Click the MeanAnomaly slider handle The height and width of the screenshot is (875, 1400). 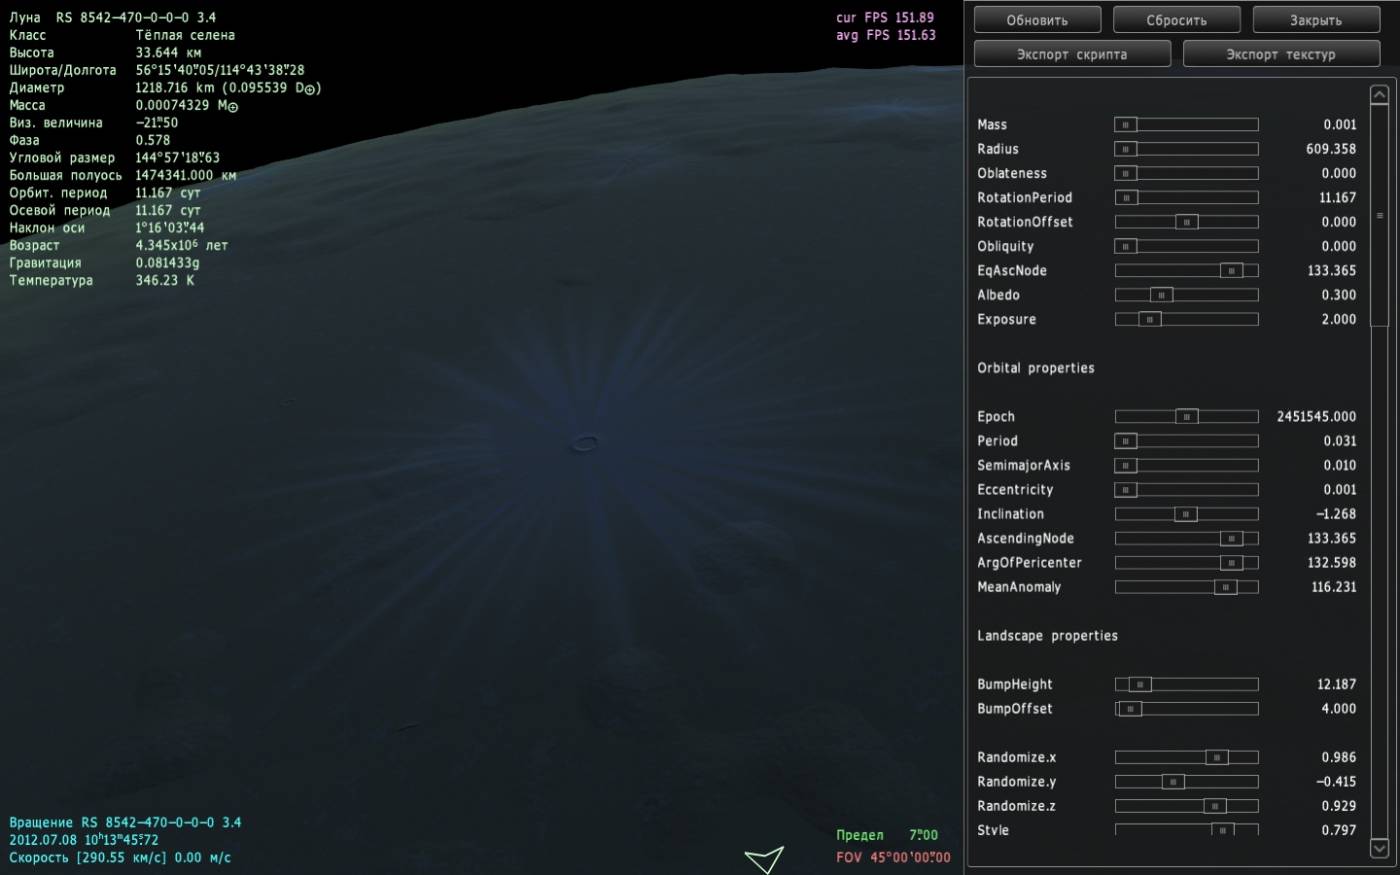1225,587
